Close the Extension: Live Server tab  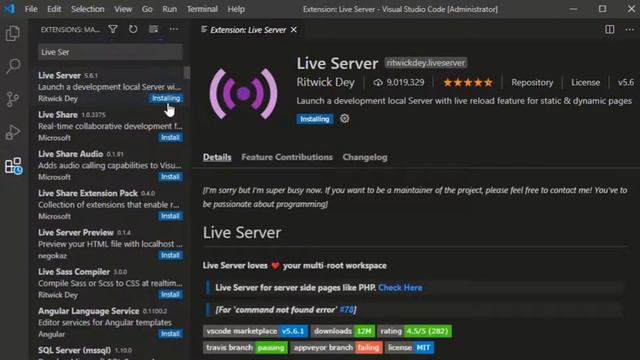click(x=293, y=30)
